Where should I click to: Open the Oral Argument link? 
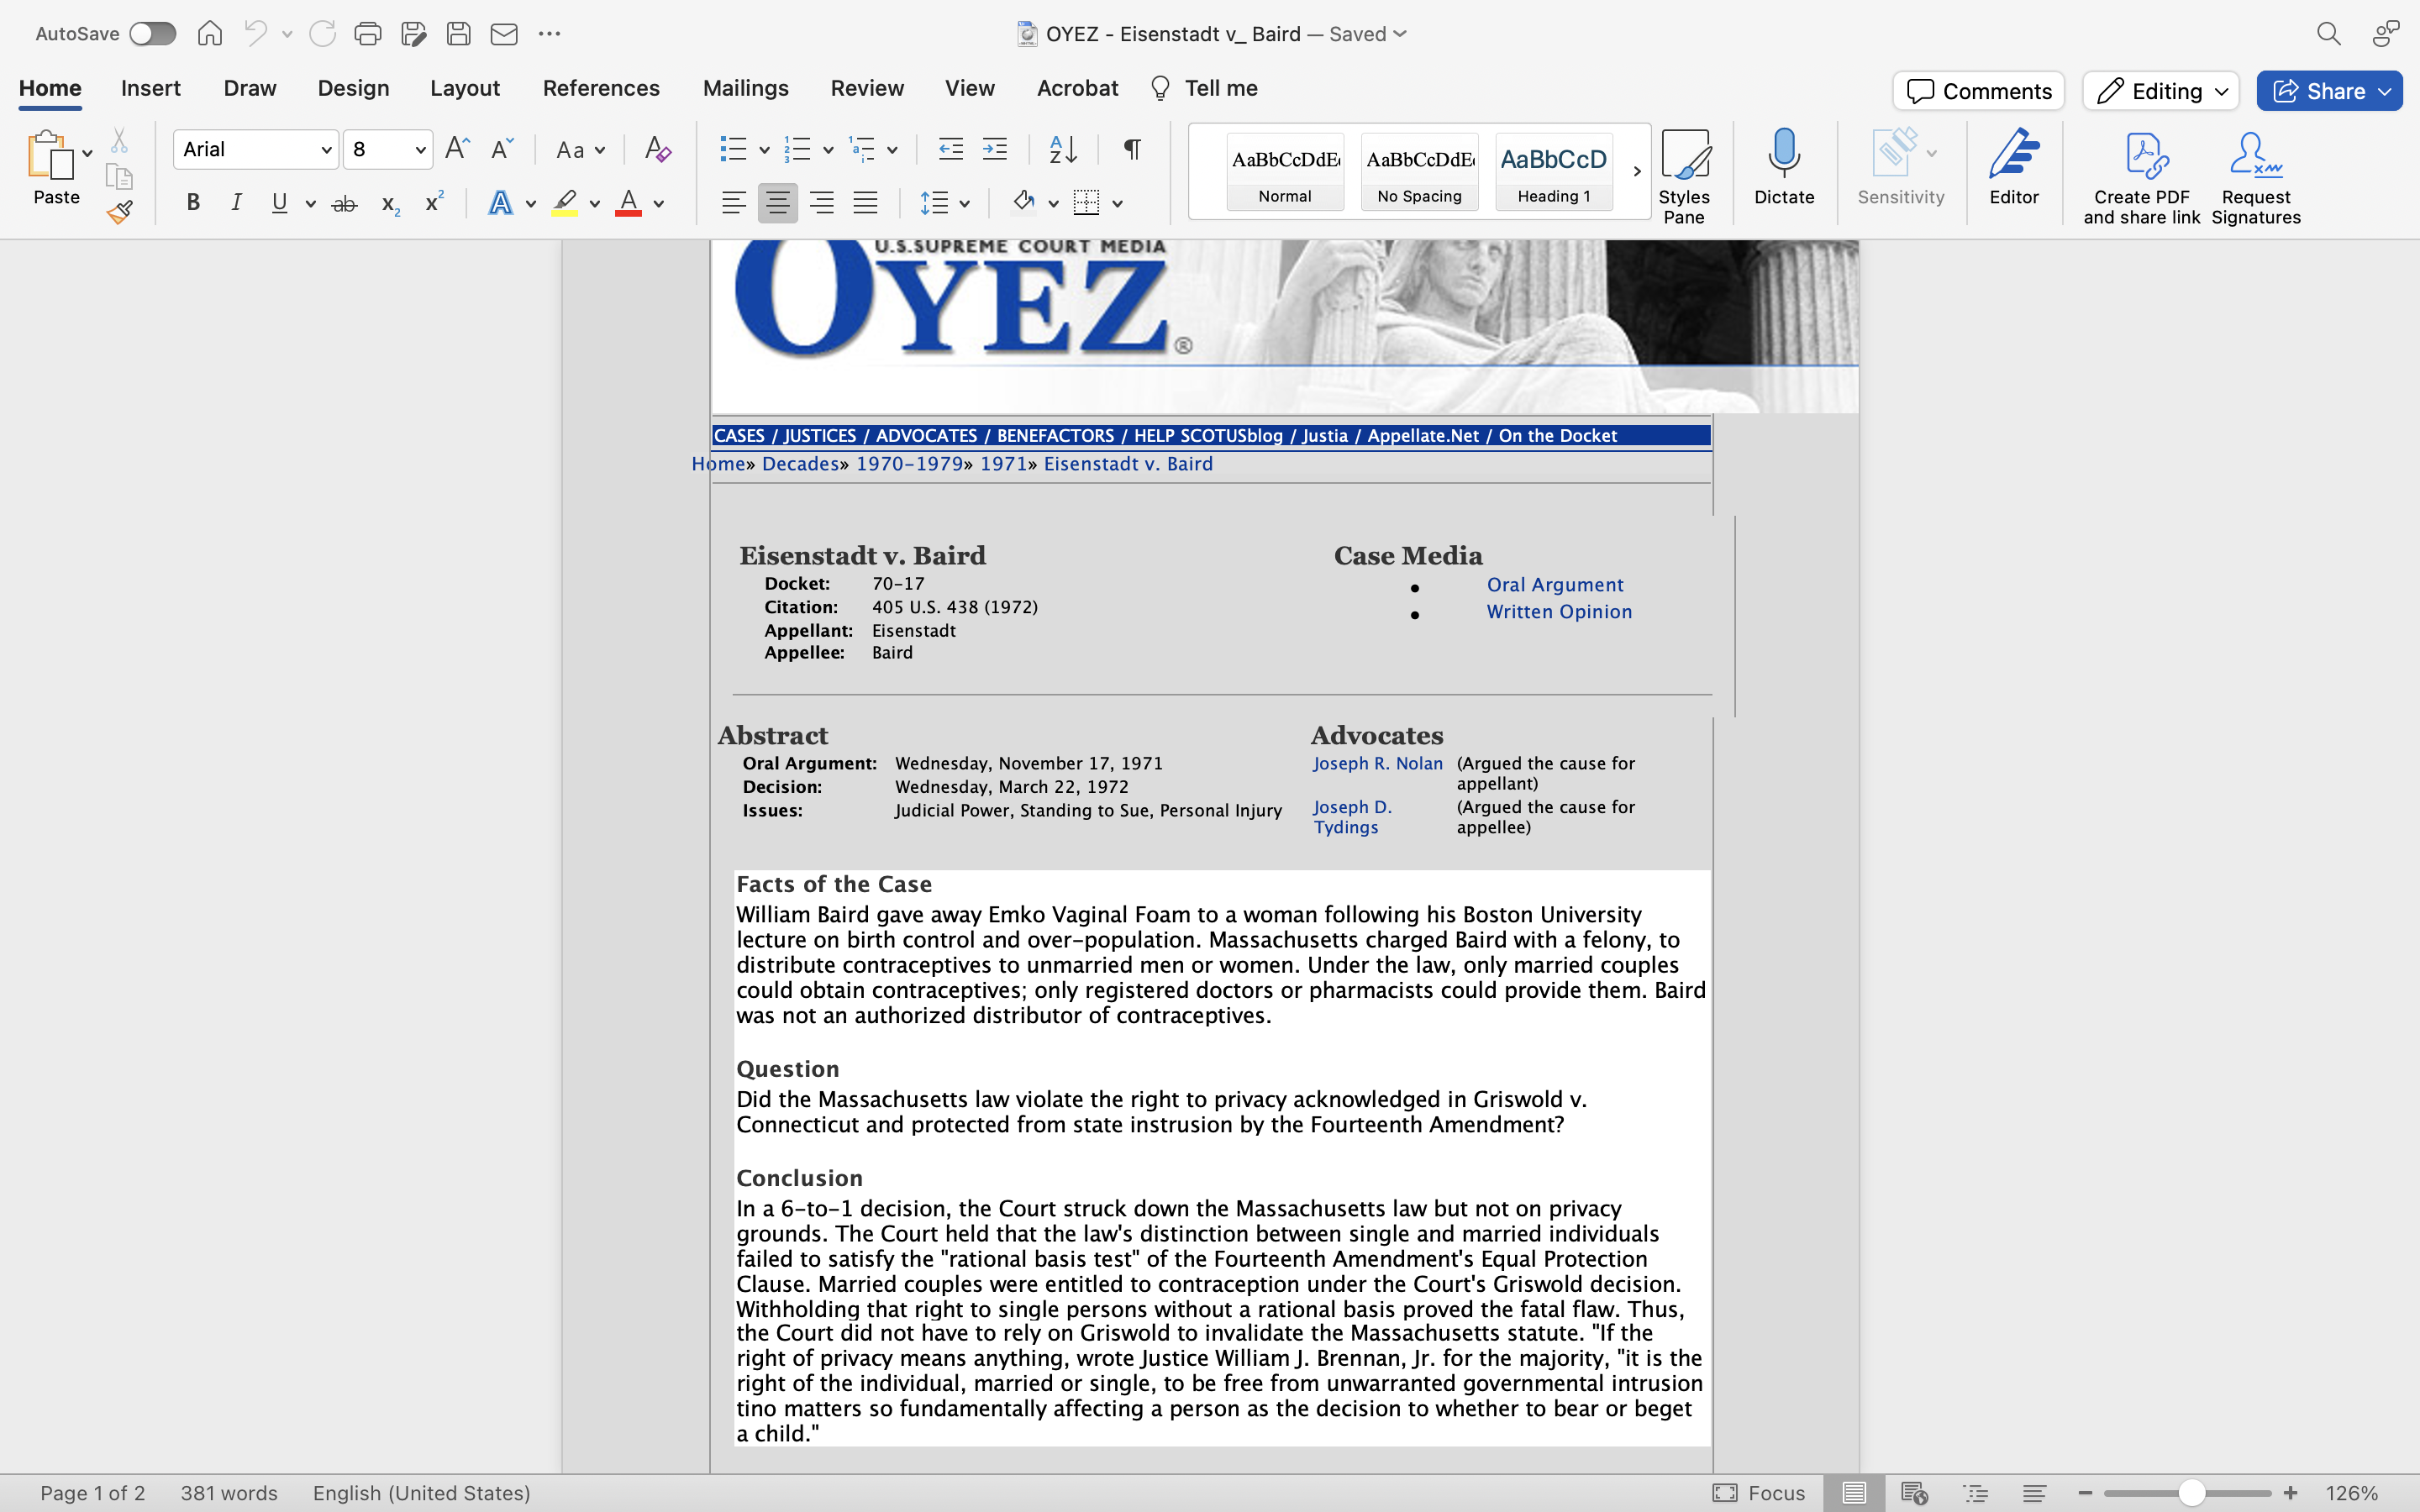(x=1554, y=584)
